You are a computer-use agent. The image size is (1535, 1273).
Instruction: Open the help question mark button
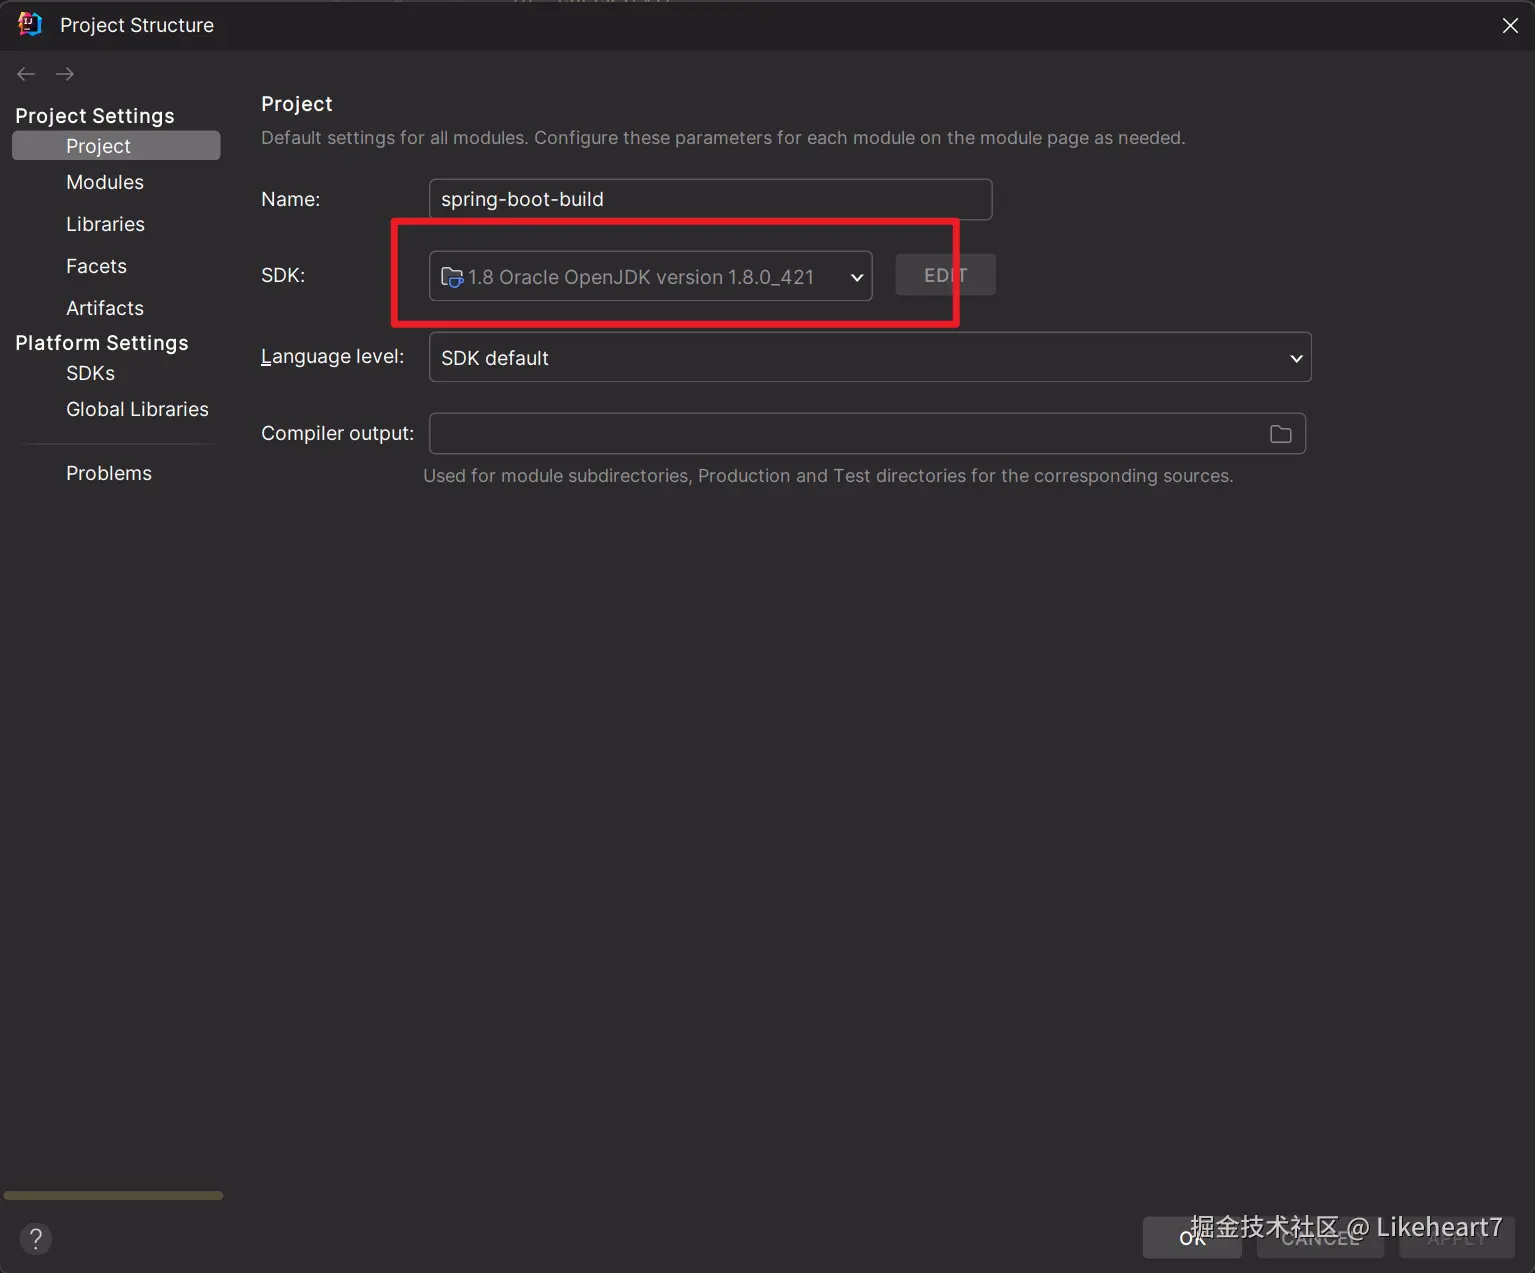(x=35, y=1239)
